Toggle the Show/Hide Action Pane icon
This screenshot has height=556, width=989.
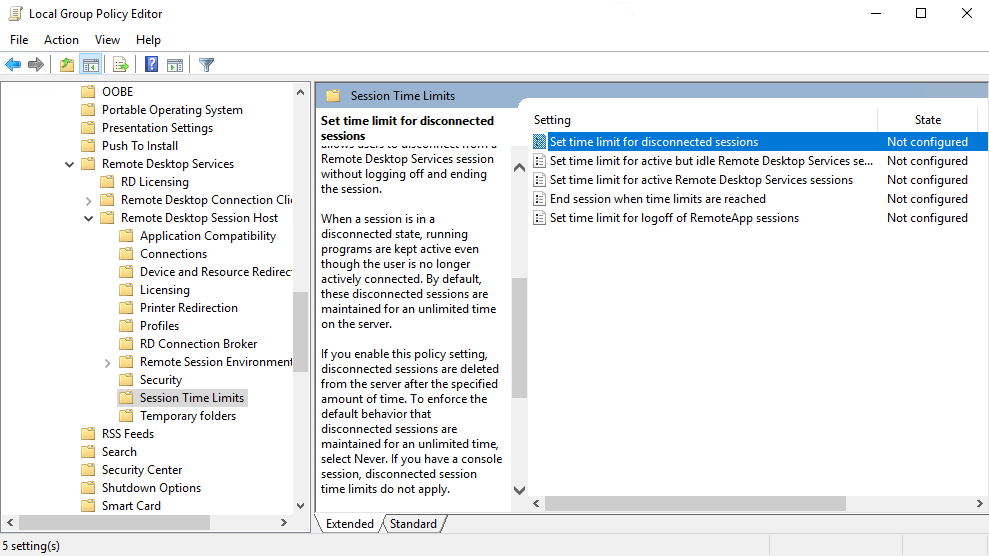pos(175,65)
